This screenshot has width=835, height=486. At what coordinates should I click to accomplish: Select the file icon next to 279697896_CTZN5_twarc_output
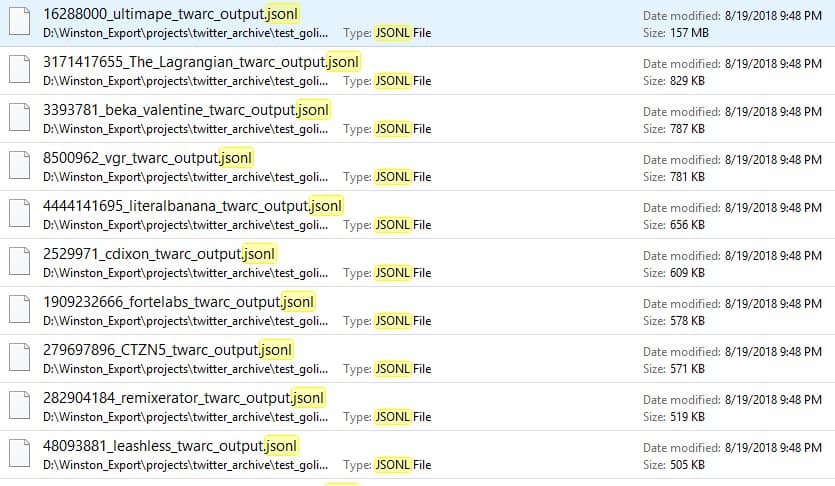[x=20, y=358]
